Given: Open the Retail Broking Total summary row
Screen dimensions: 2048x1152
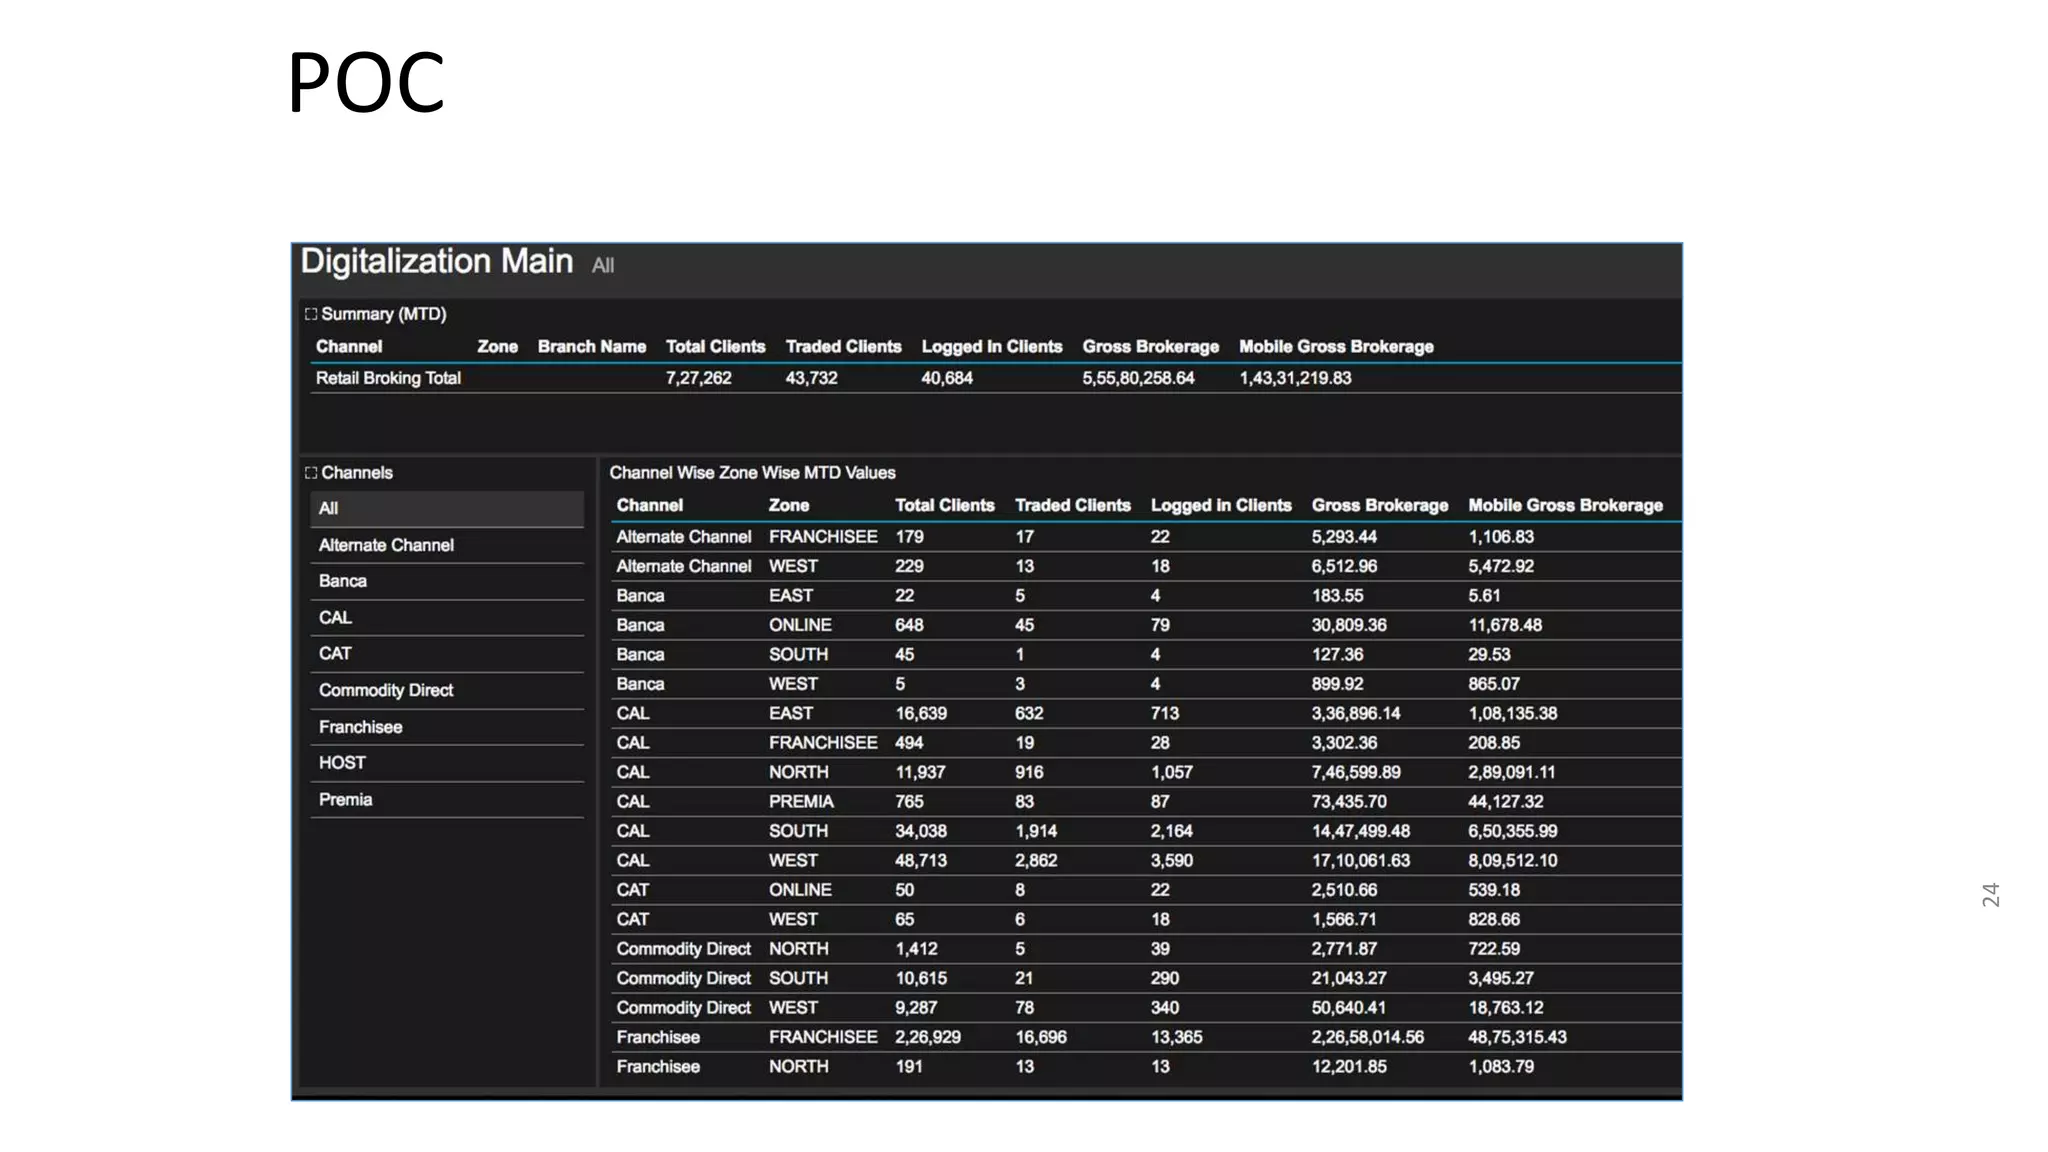Looking at the screenshot, I should (388, 378).
